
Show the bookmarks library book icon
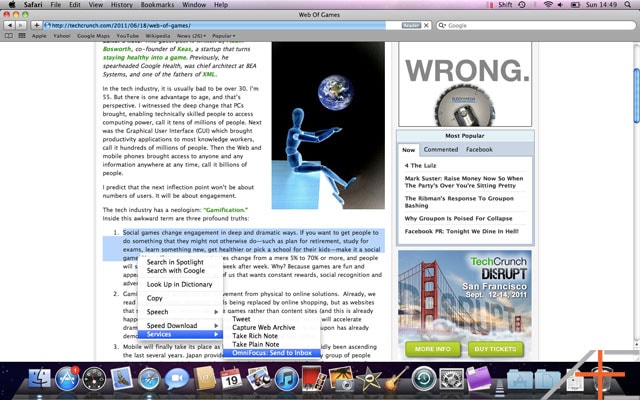pos(9,36)
